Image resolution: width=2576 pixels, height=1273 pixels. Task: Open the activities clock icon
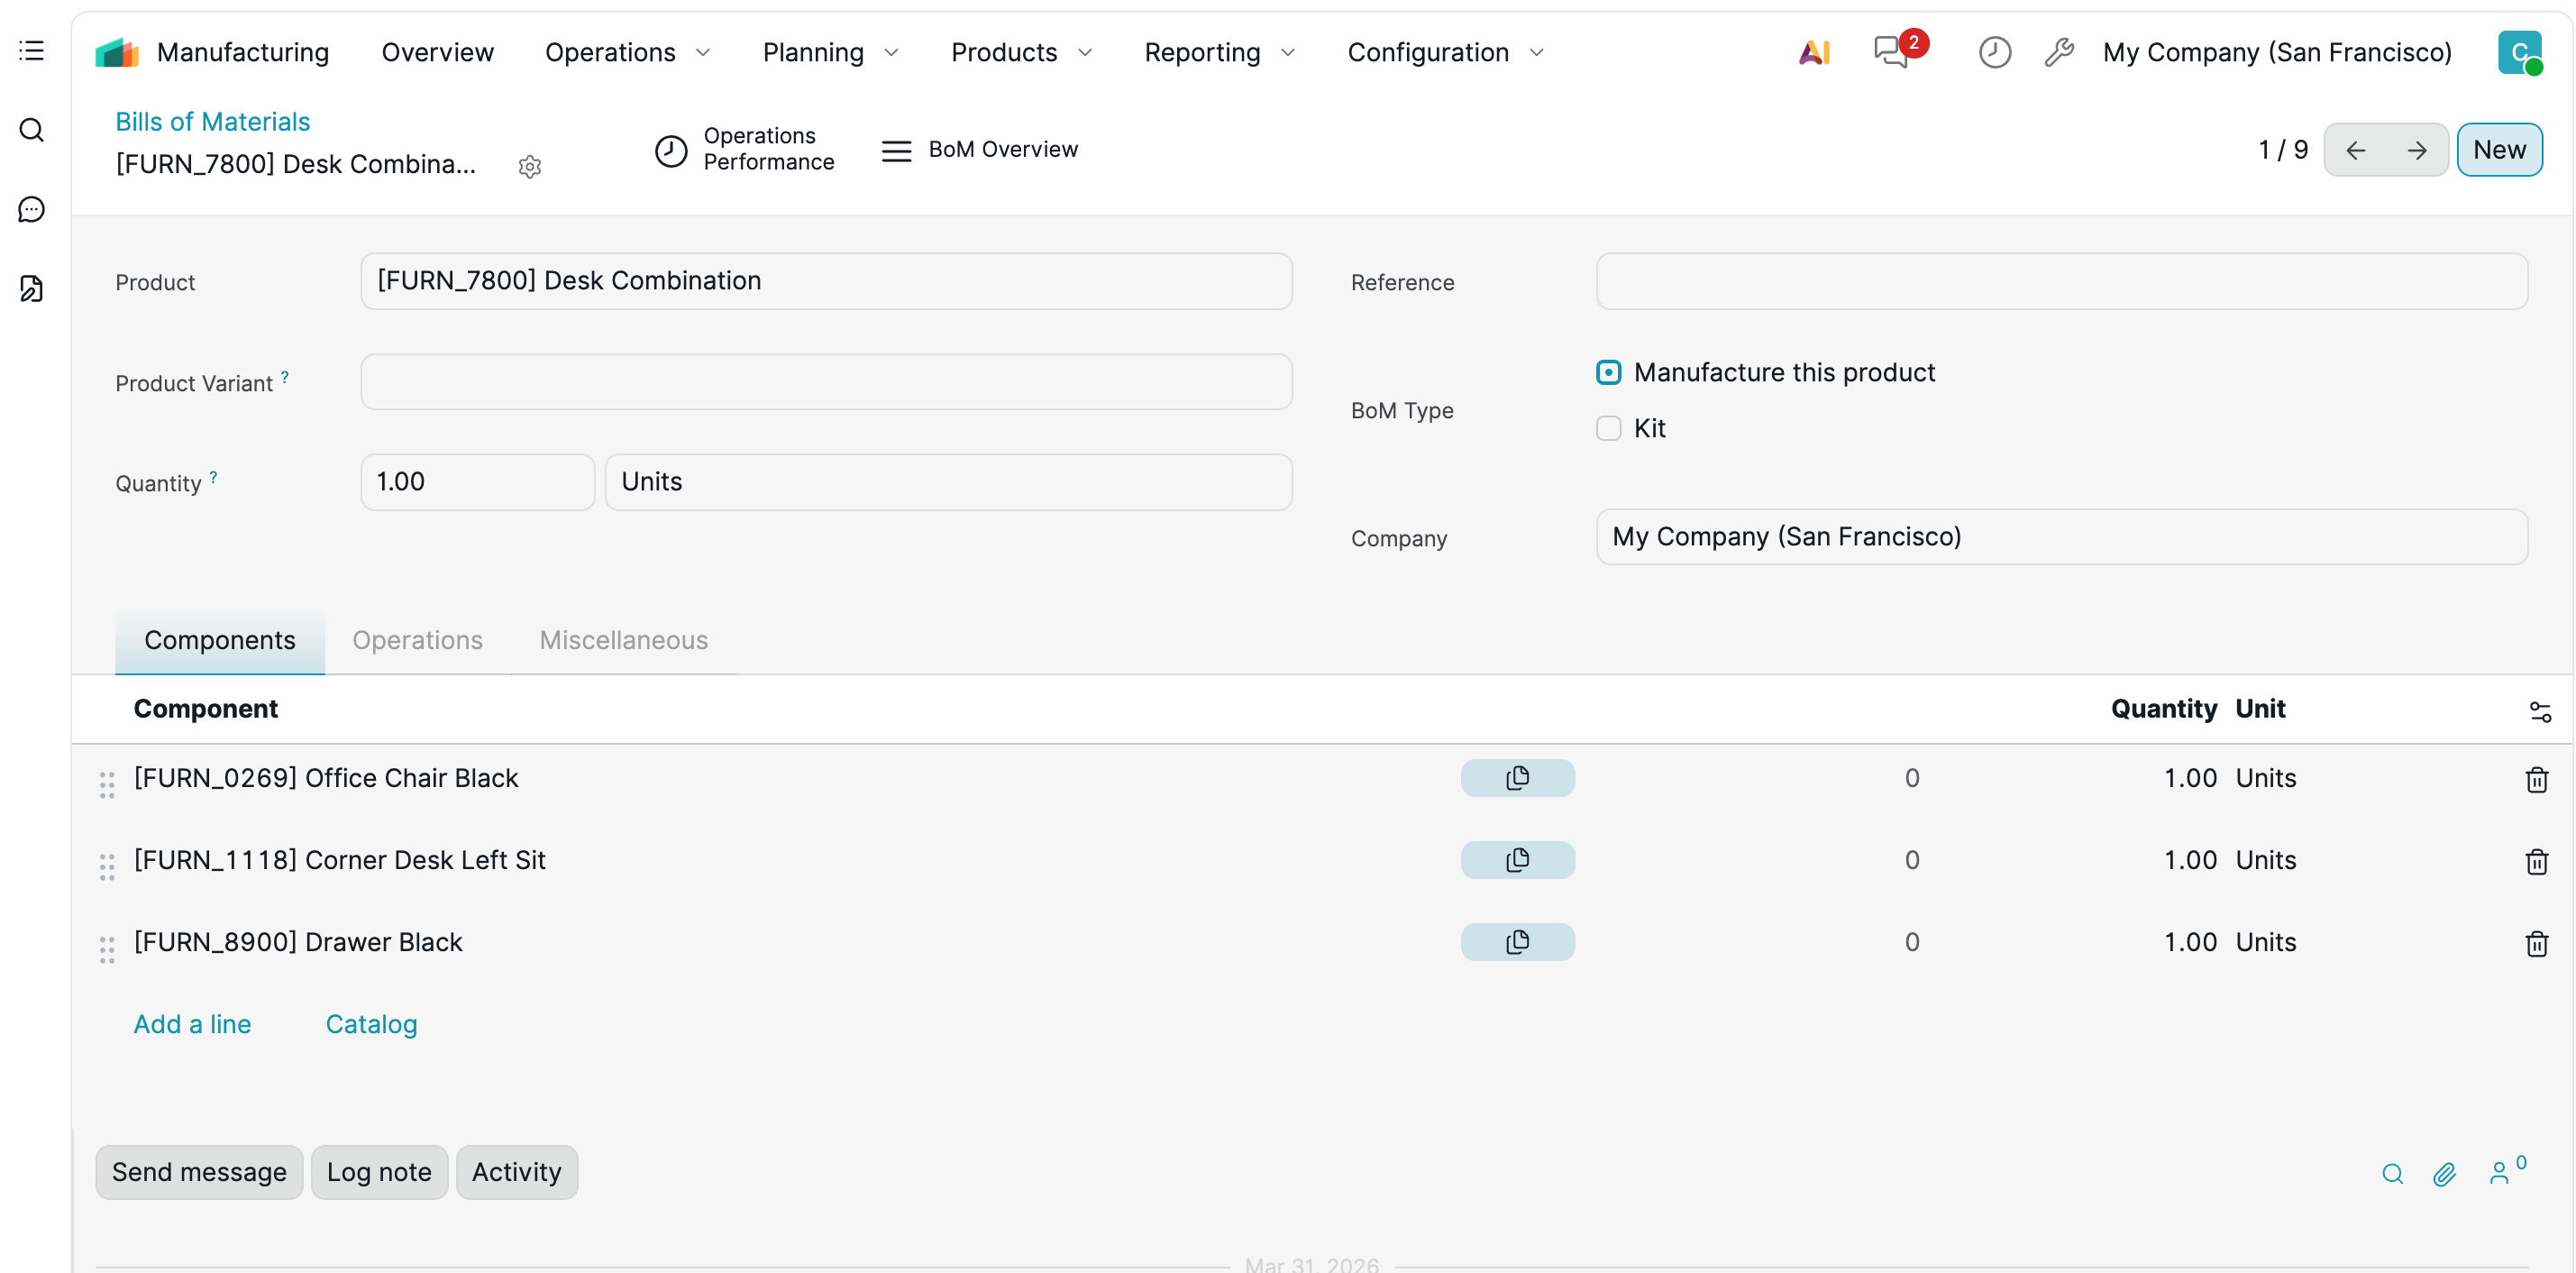coord(1993,52)
